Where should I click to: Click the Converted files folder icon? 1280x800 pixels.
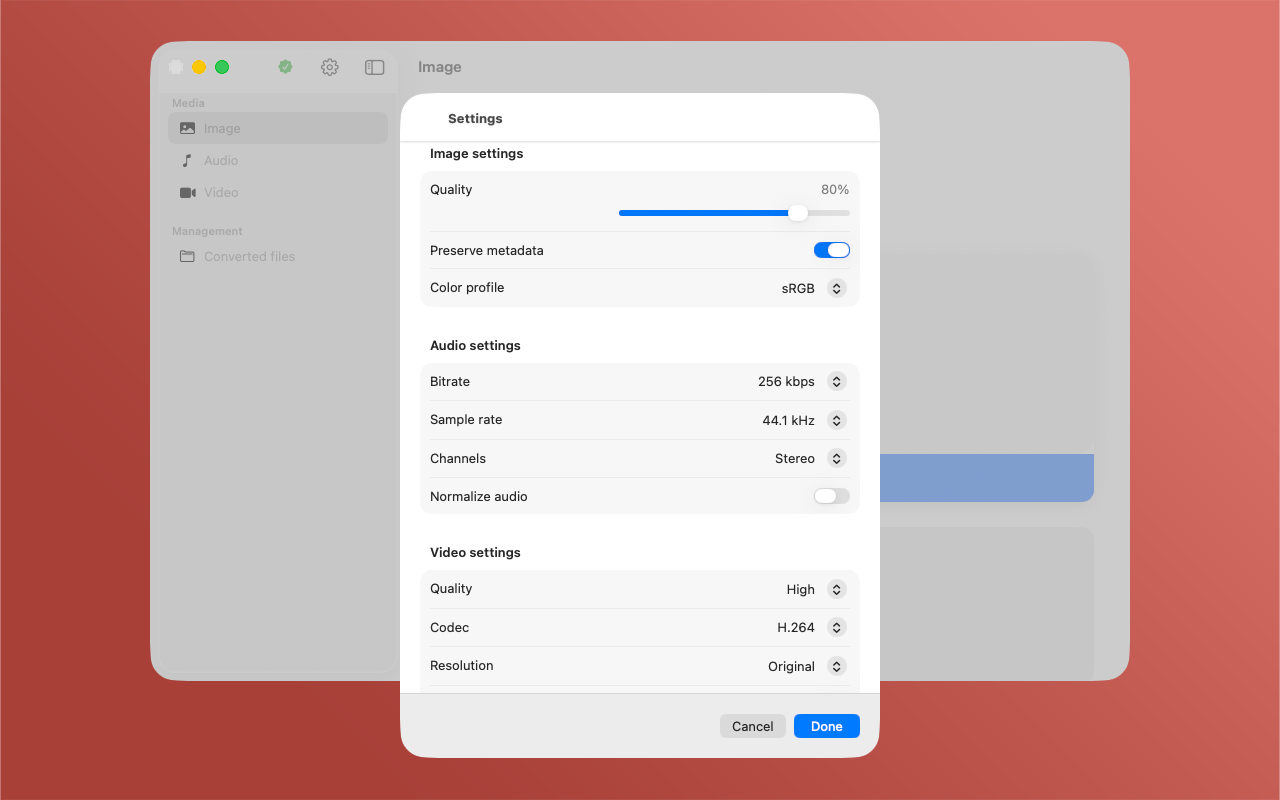(187, 256)
